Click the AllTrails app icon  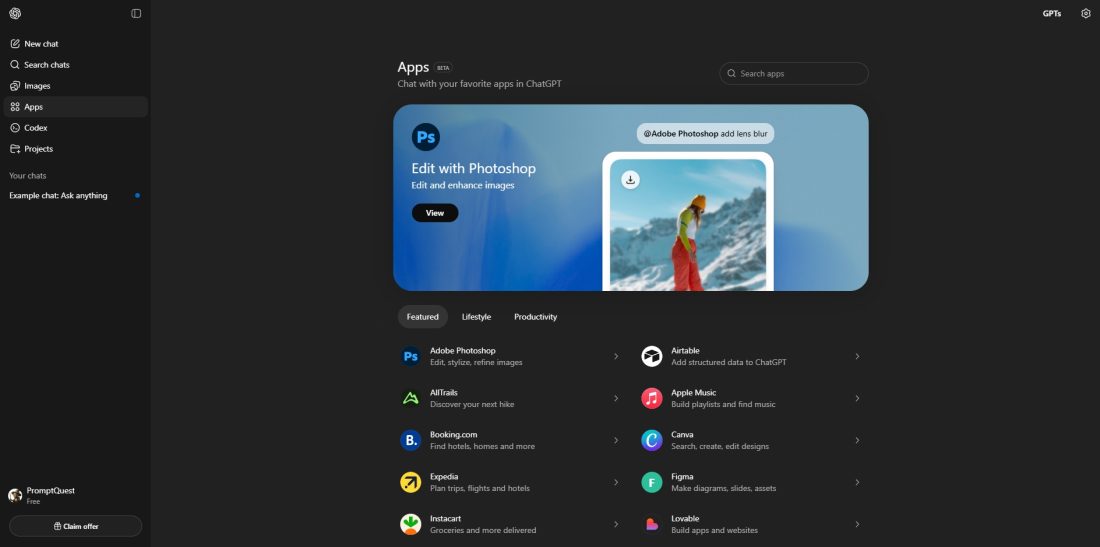click(411, 398)
